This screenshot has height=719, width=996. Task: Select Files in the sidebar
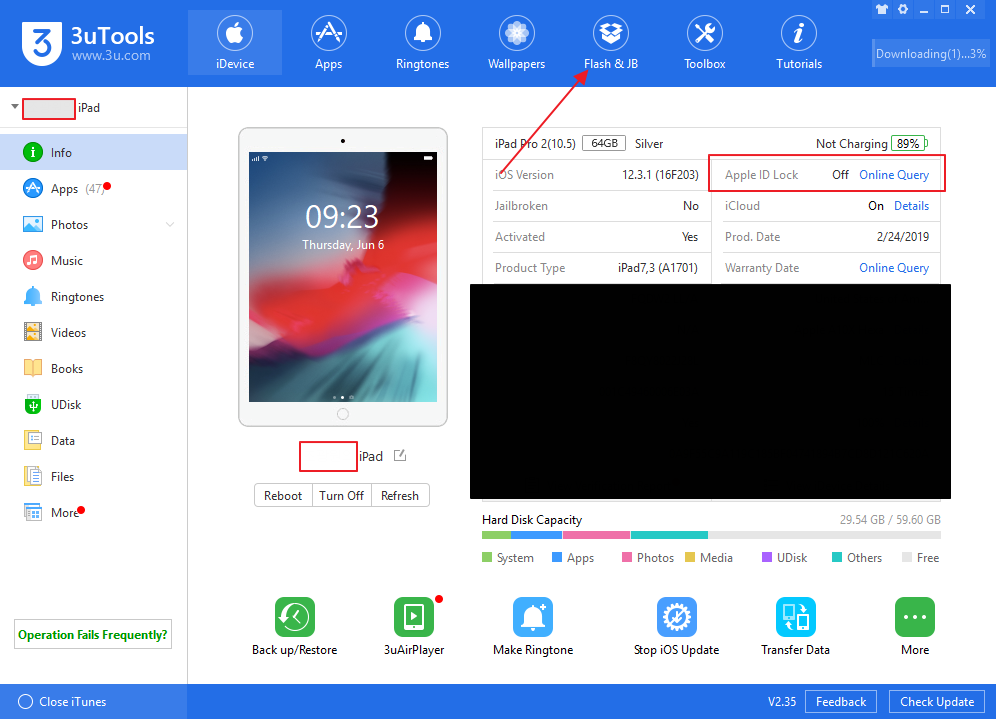[x=93, y=476]
